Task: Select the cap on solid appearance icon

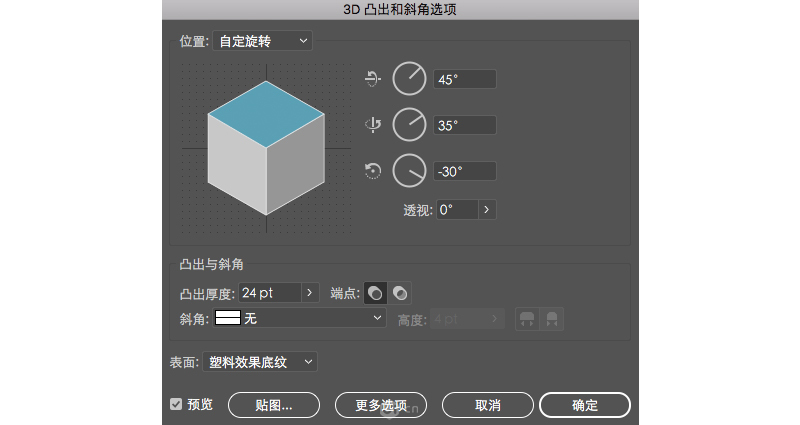Action: tap(374, 293)
